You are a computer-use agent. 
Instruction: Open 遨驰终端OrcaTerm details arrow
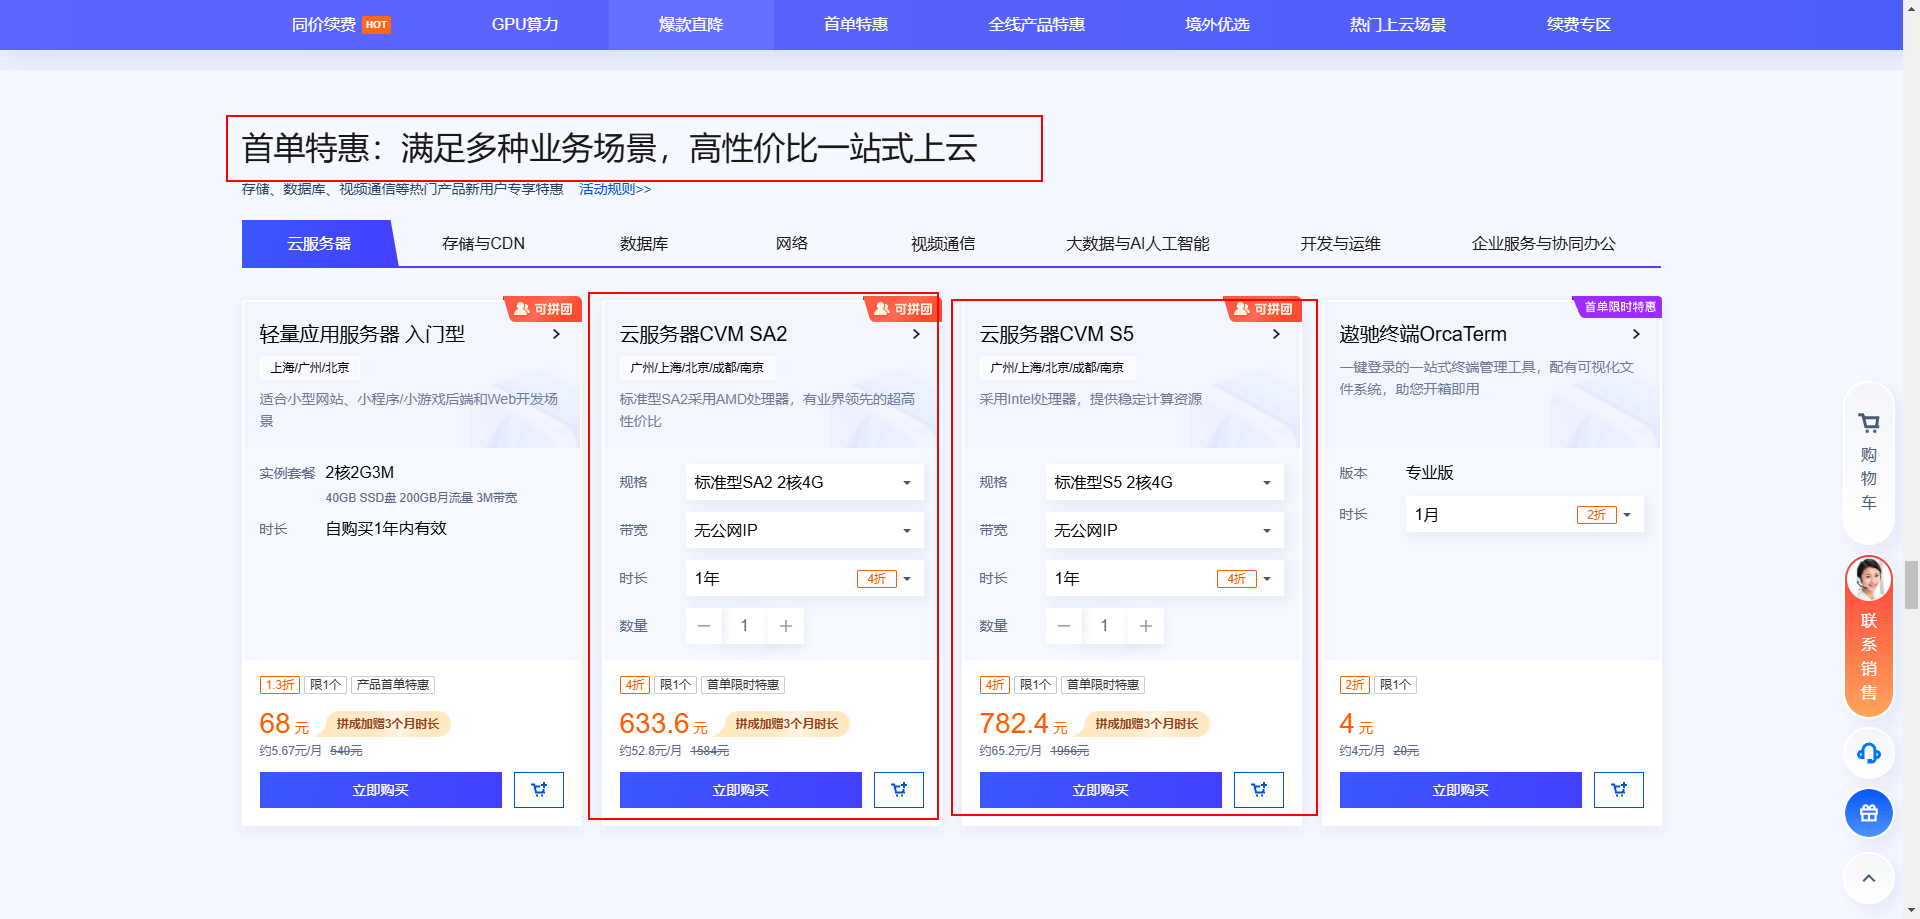[x=1637, y=334]
